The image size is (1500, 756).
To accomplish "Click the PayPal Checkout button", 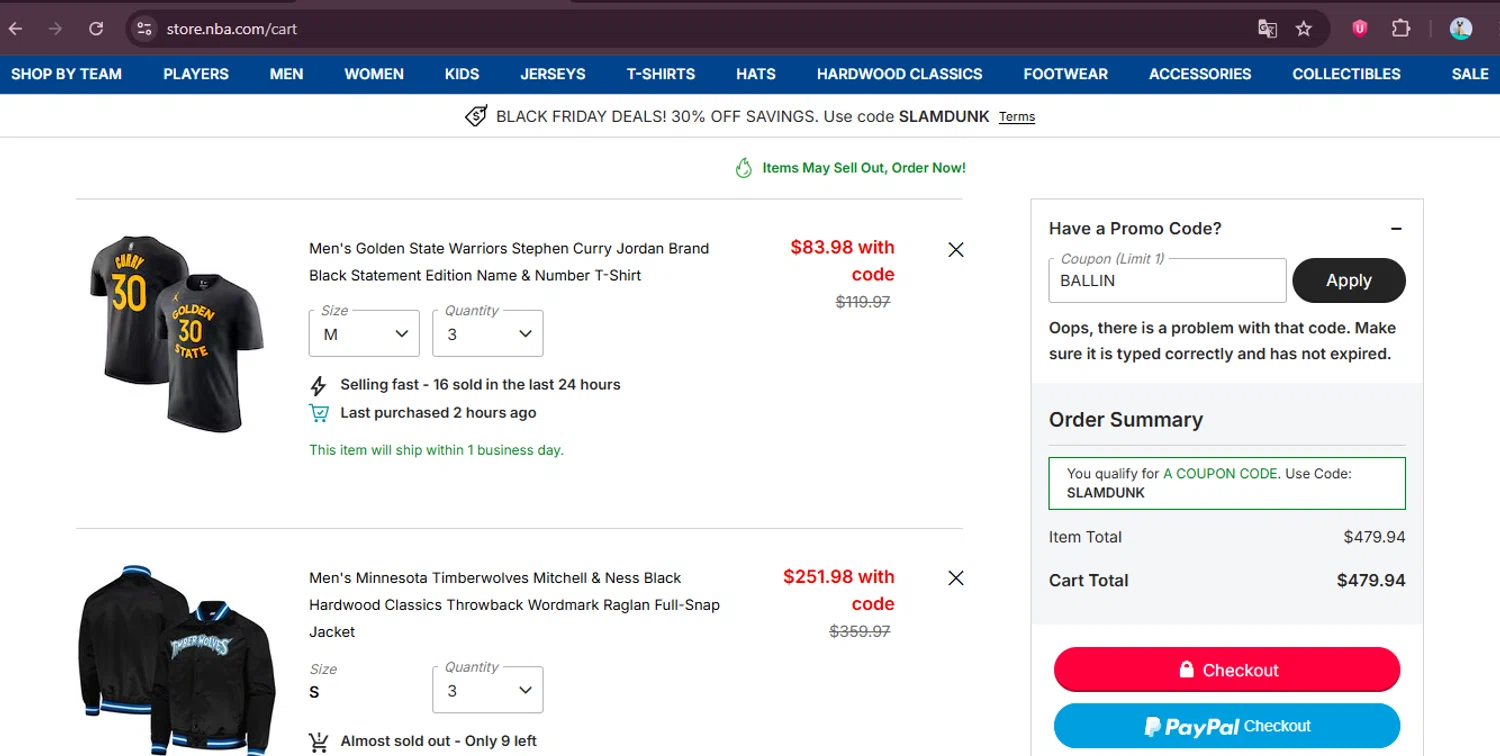I will click(x=1227, y=726).
